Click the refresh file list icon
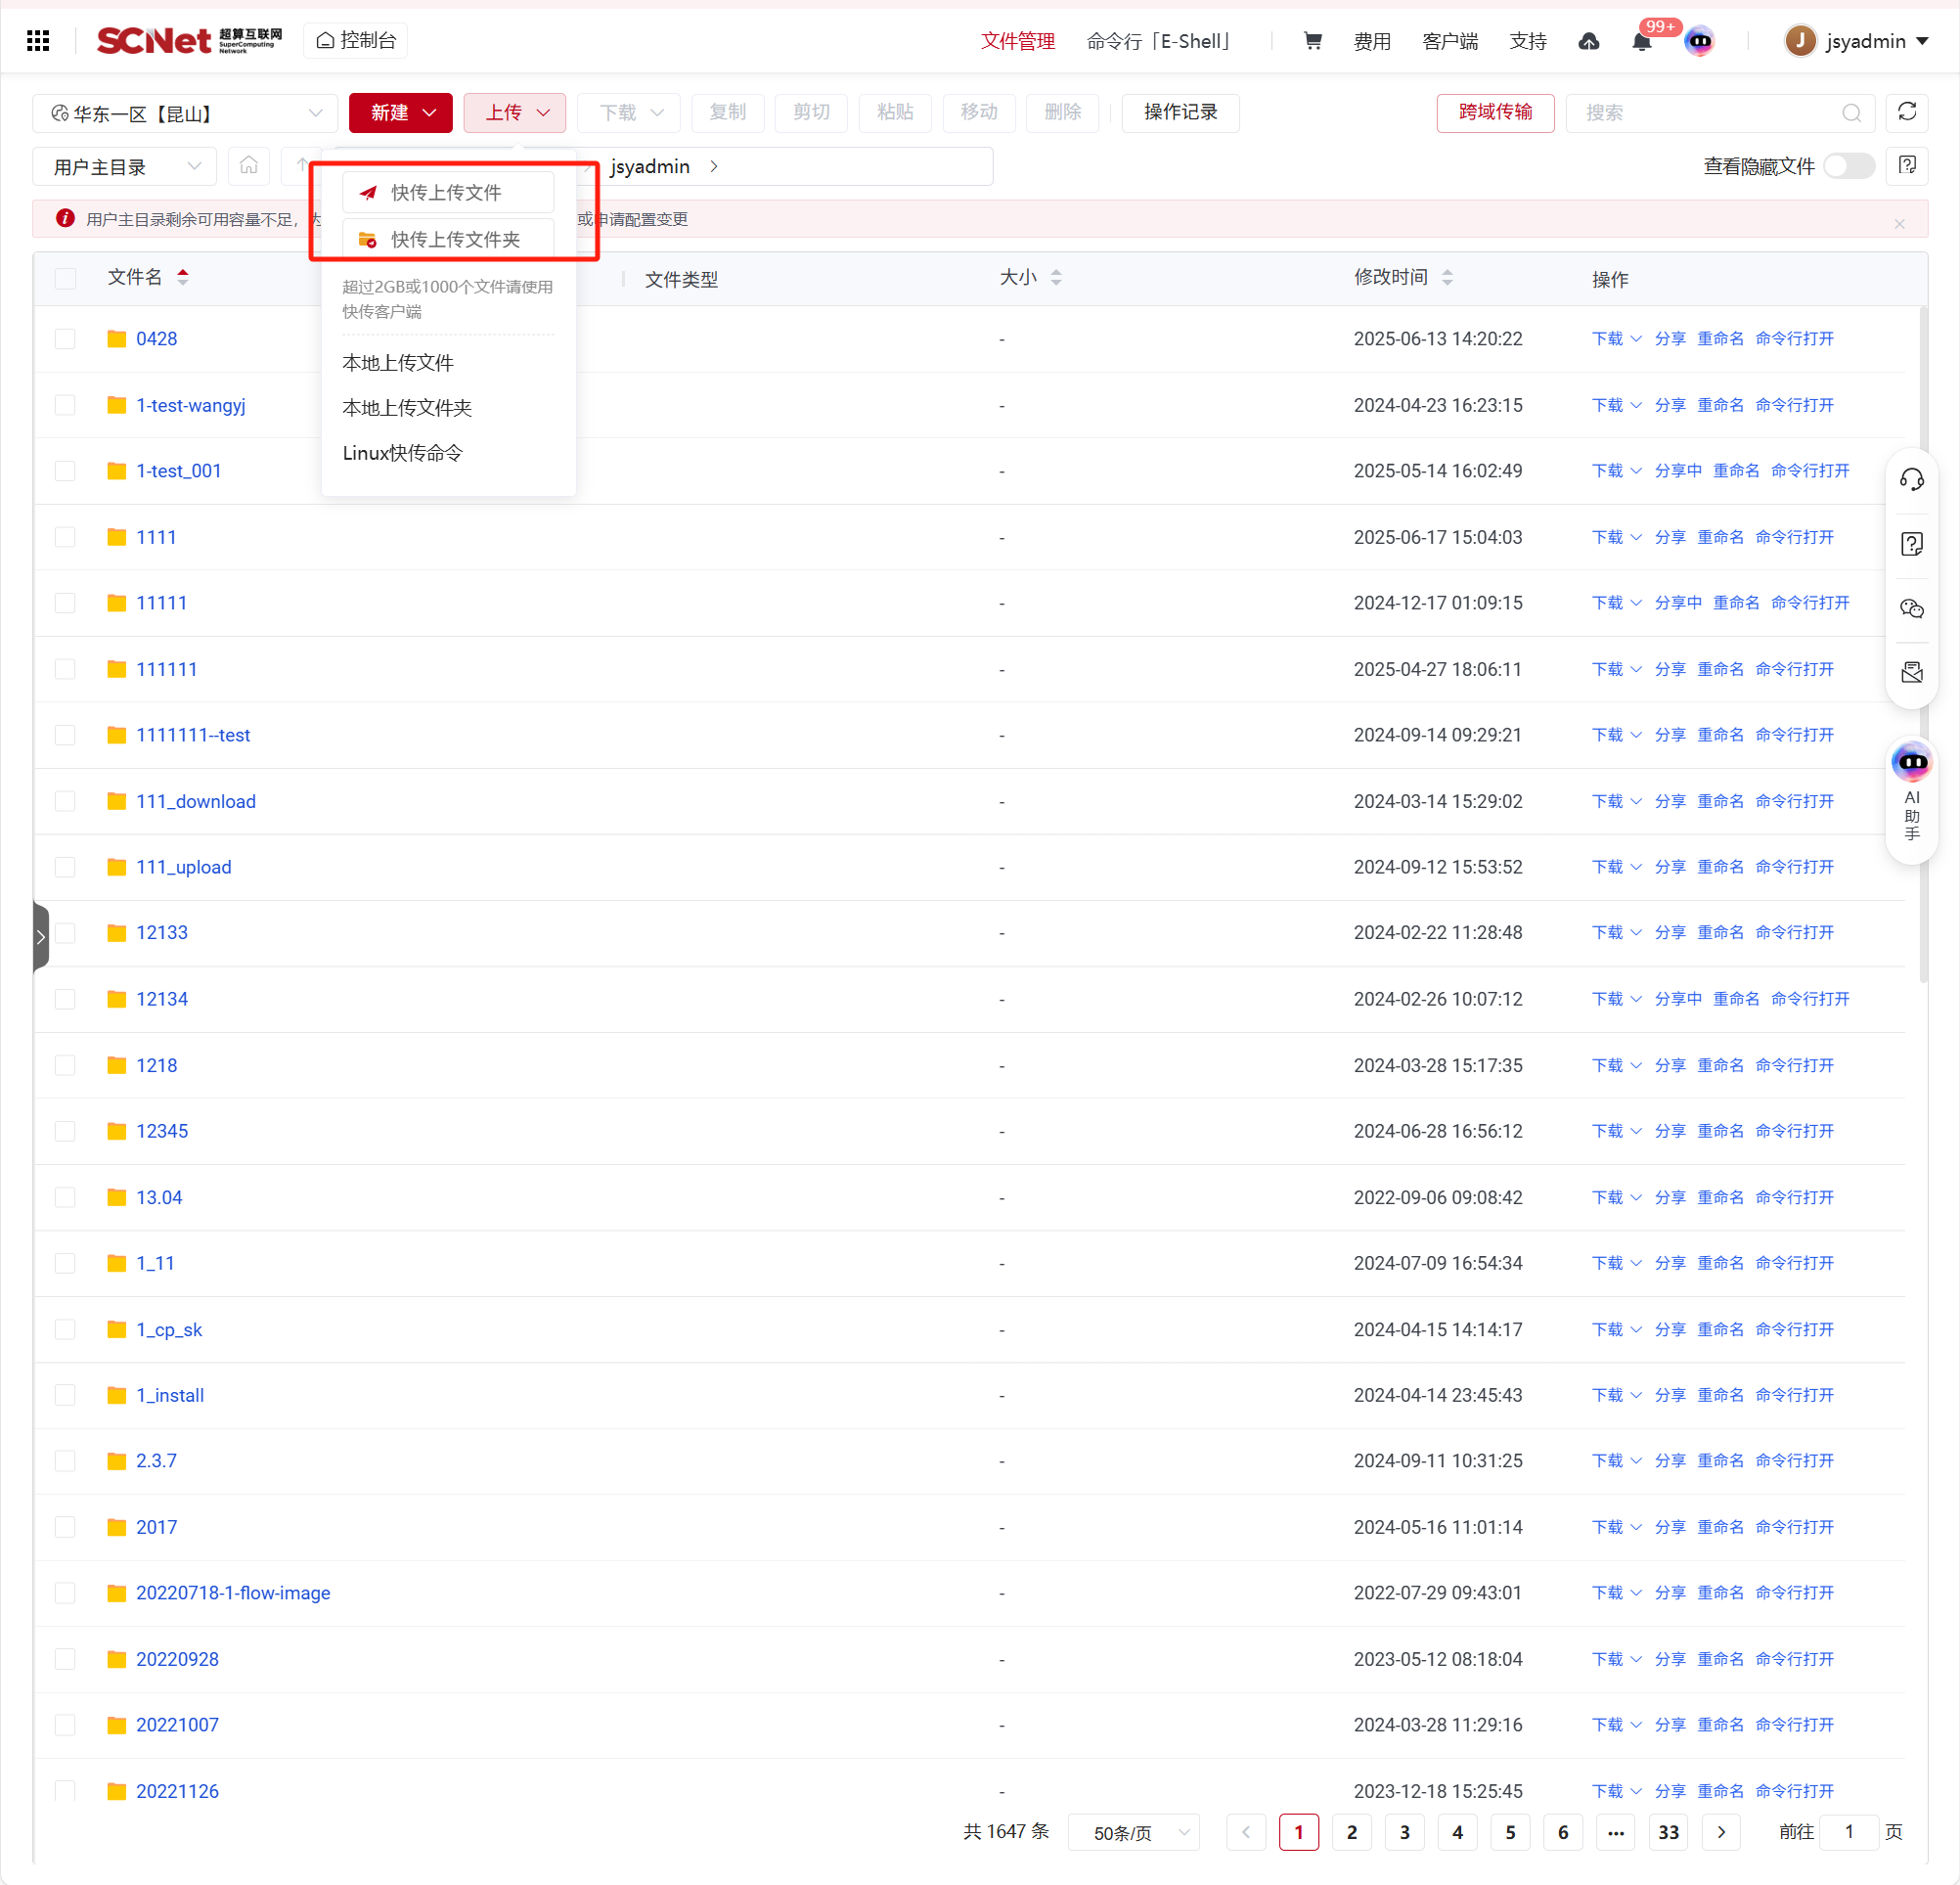Viewport: 1960px width, 1885px height. 1906,112
